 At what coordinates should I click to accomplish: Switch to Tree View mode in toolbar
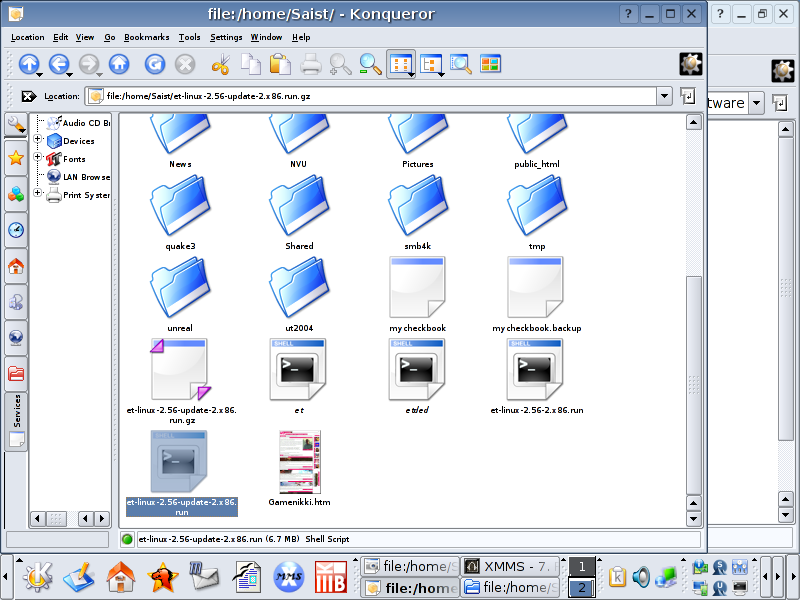pos(431,64)
